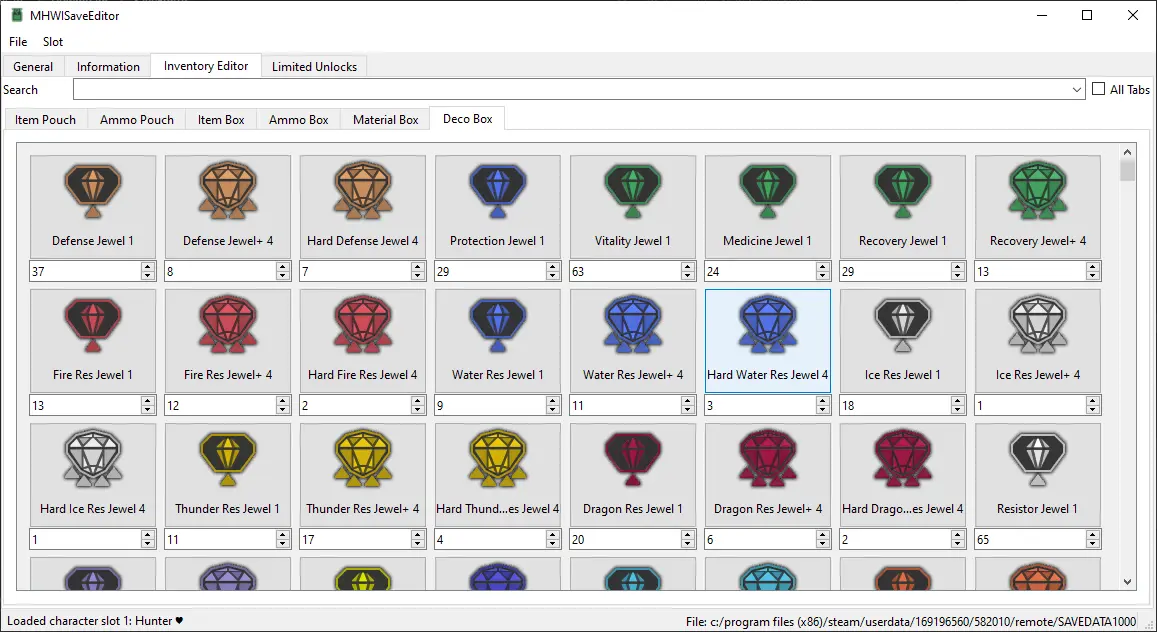Click the MHWISaveEditor title bar app icon
Viewport: 1157px width, 632px height.
(x=16, y=15)
